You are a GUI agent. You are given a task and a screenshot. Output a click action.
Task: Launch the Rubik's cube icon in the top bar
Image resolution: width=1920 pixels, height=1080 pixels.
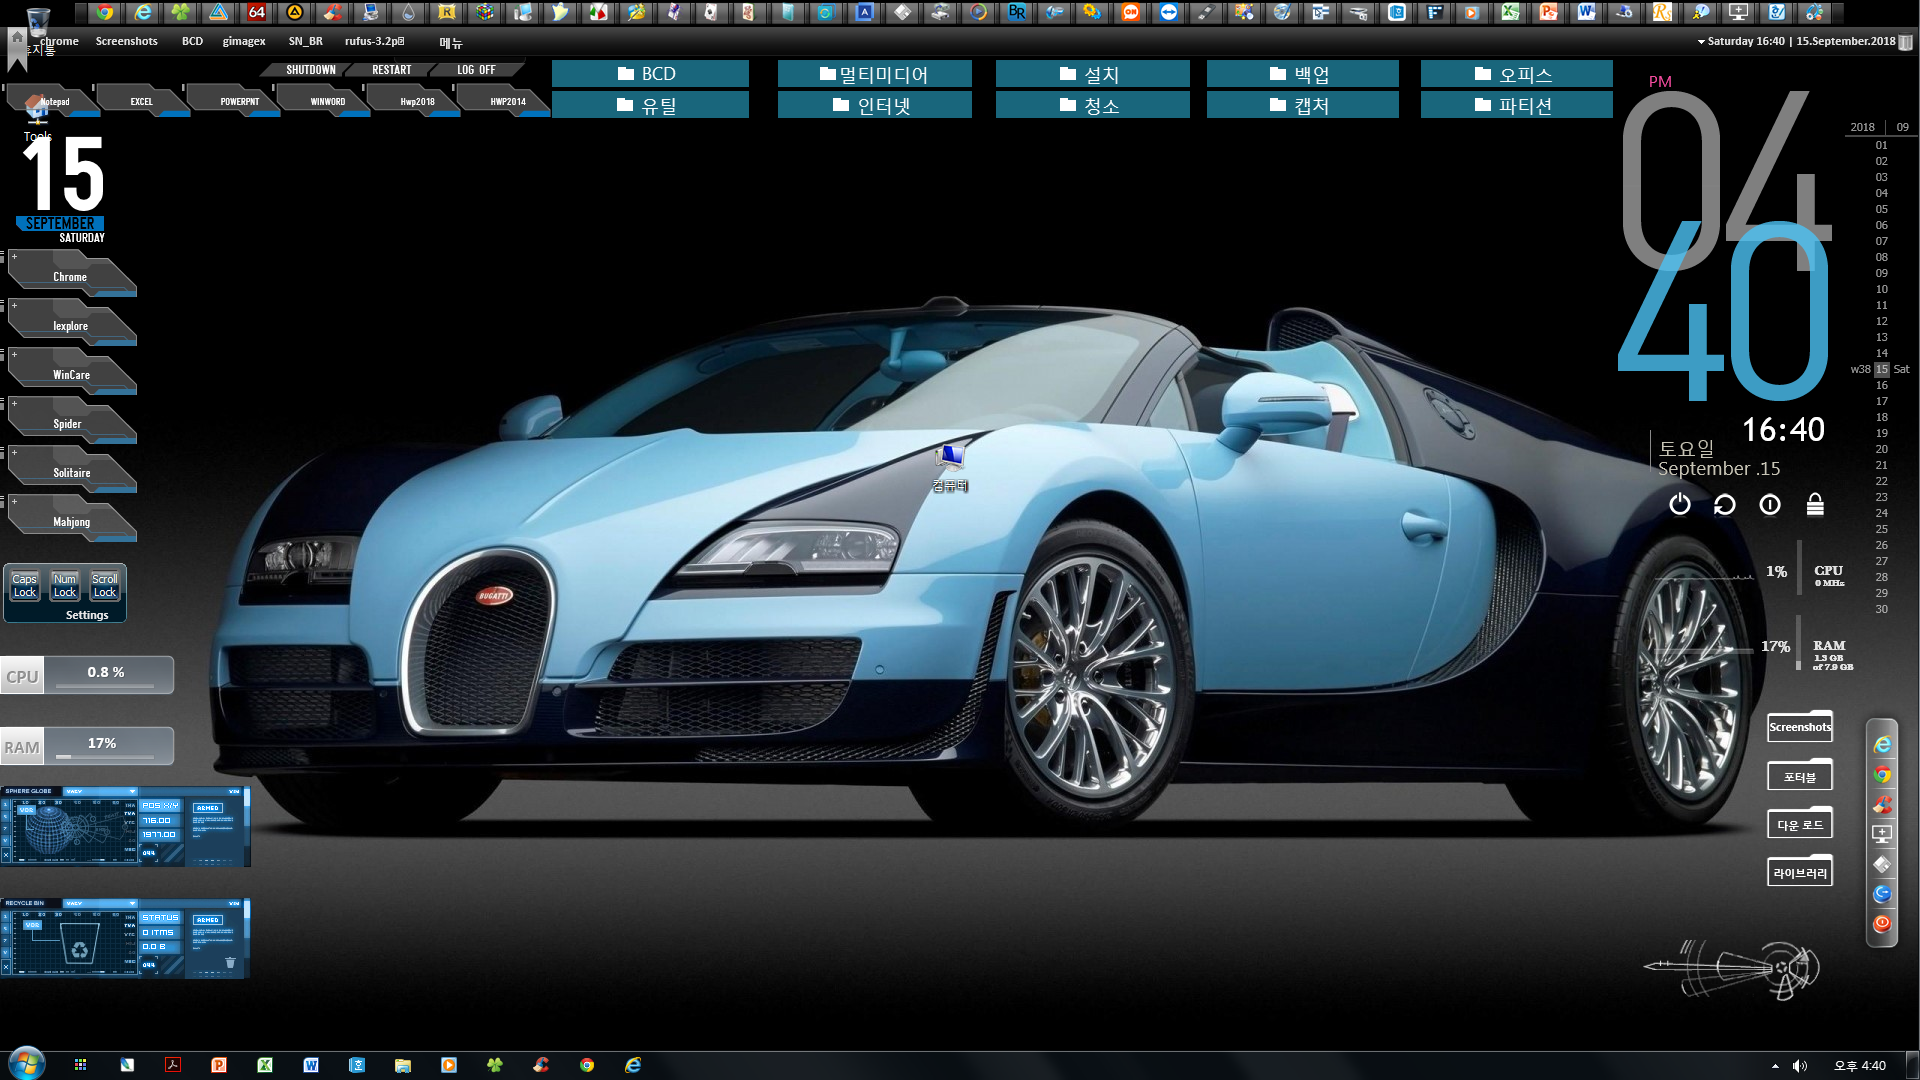[485, 12]
